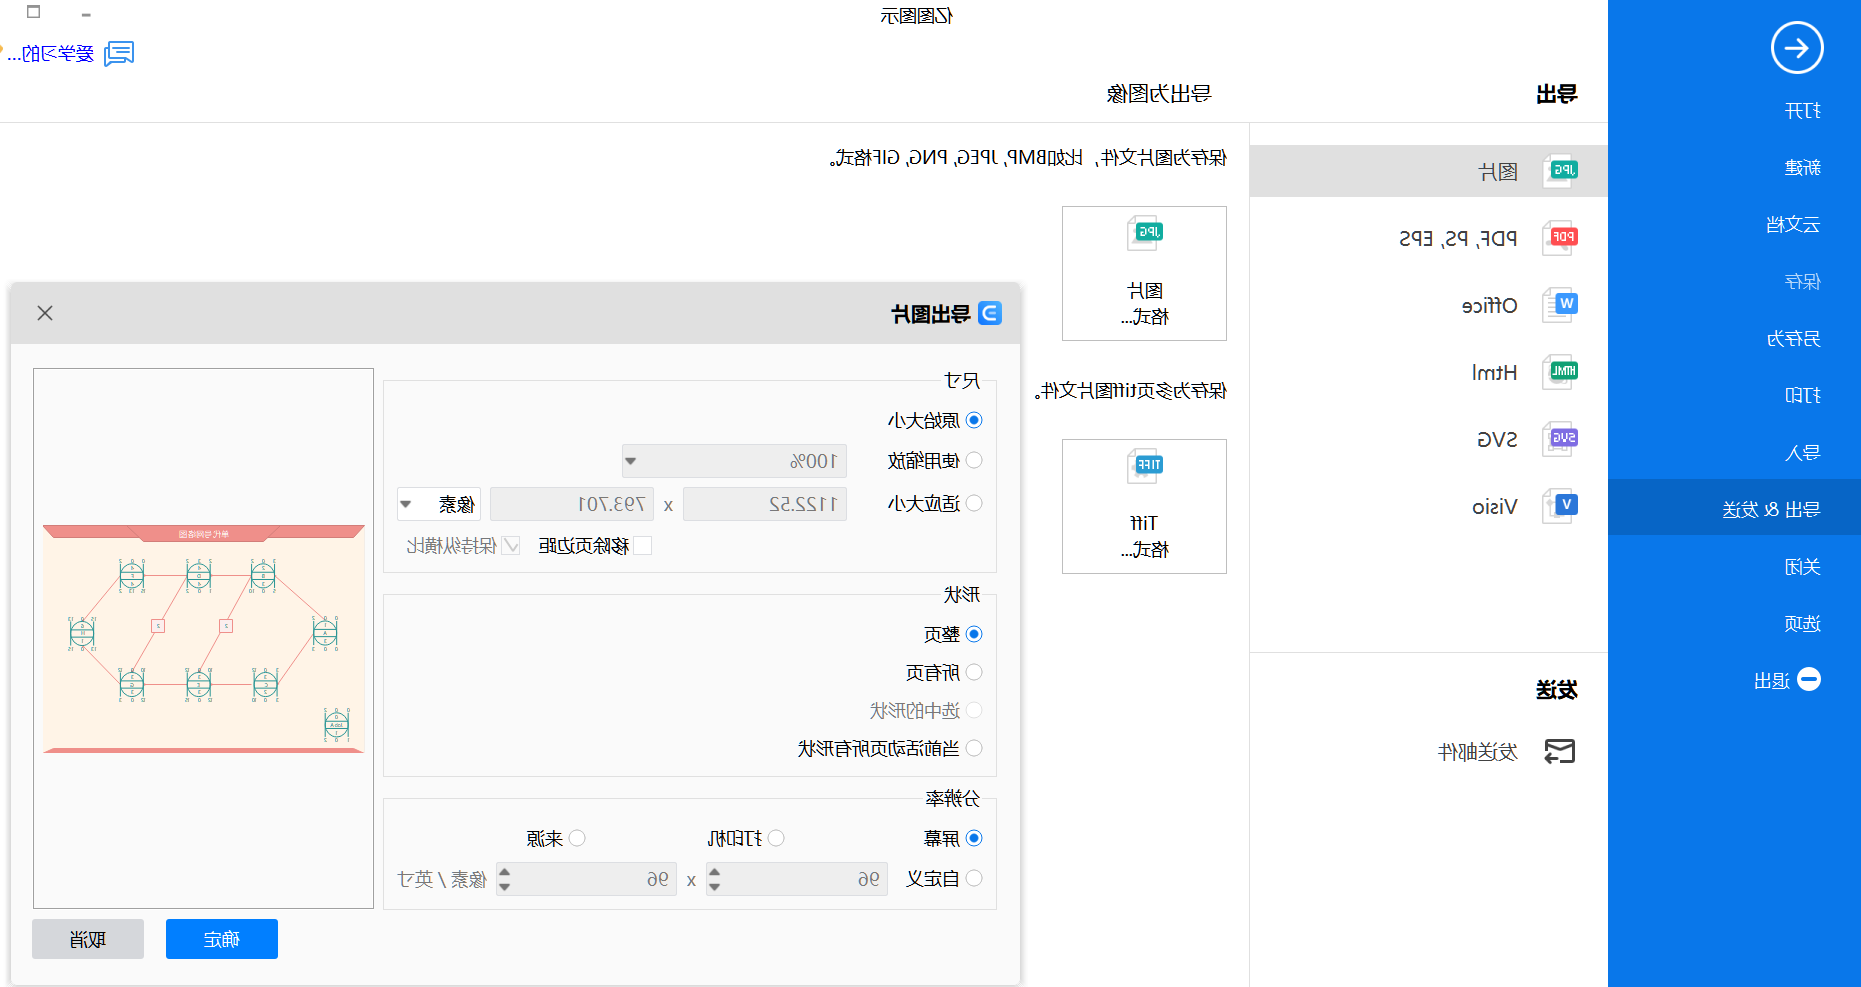Select 当前活动页所有形状 option
1861x987 pixels.
pos(974,748)
